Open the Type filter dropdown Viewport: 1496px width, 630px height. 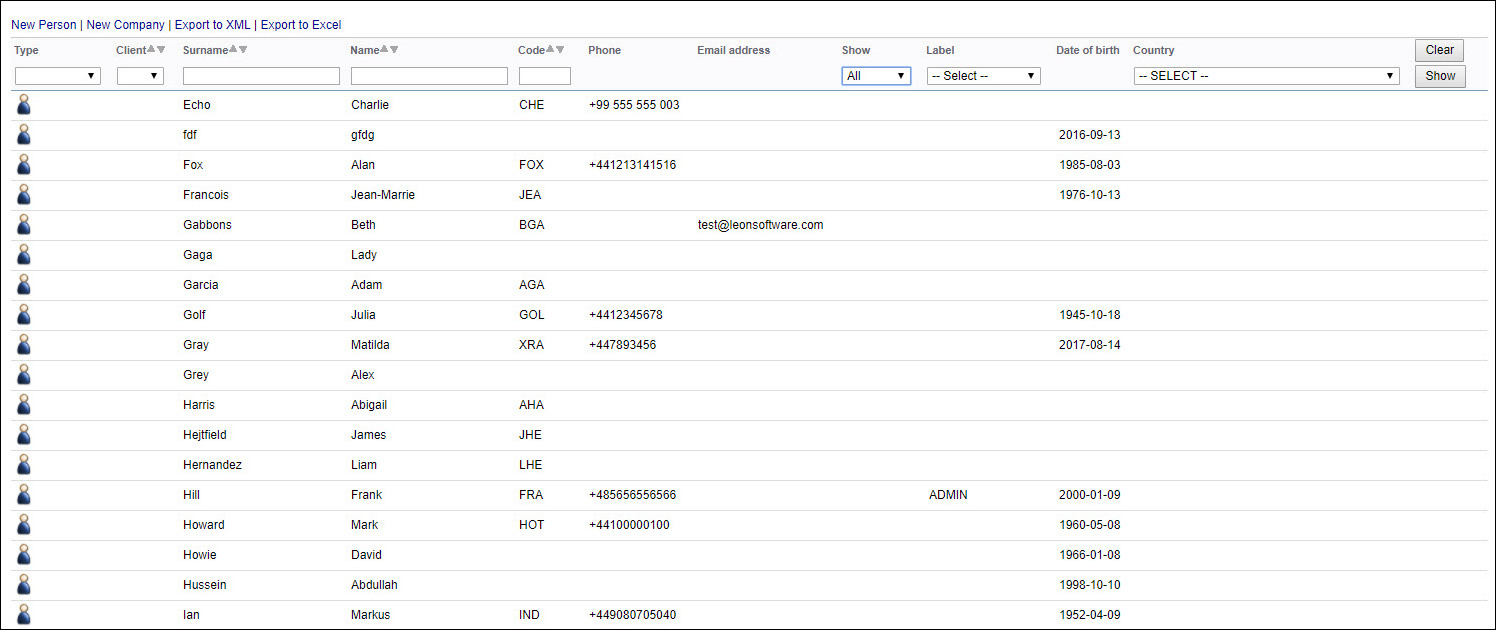point(58,76)
